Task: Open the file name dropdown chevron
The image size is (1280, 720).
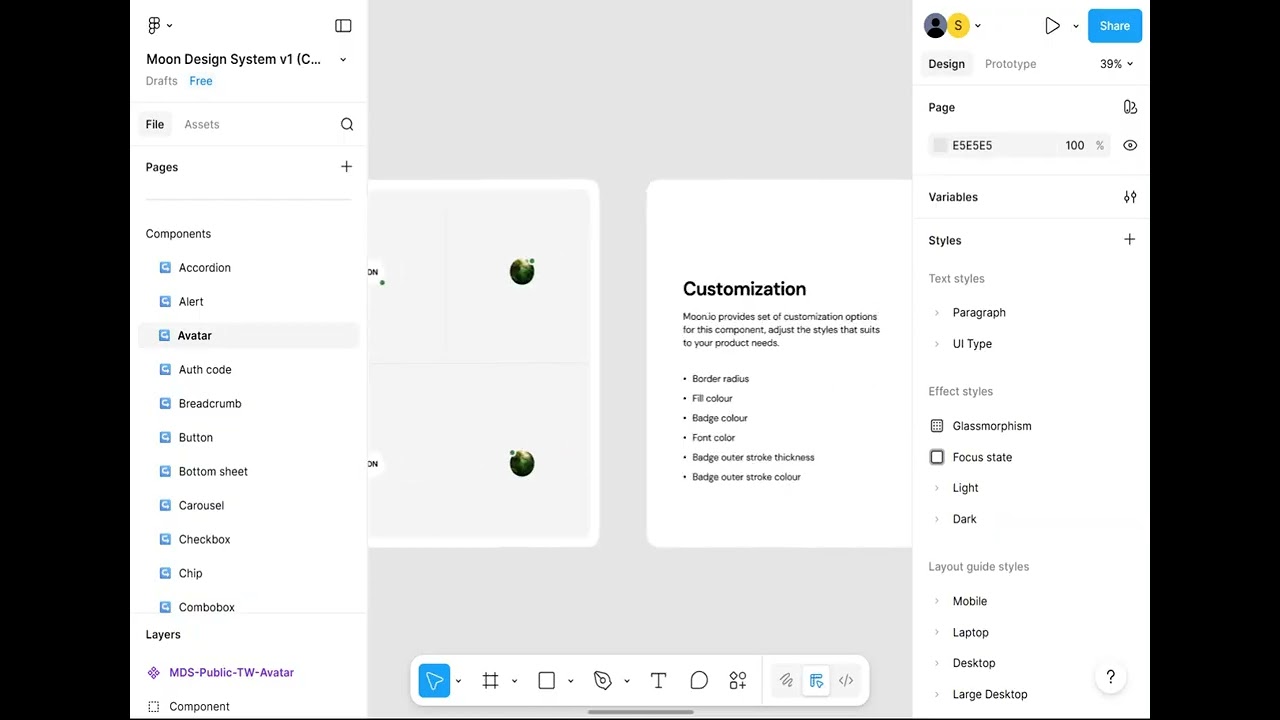Action: tap(343, 60)
